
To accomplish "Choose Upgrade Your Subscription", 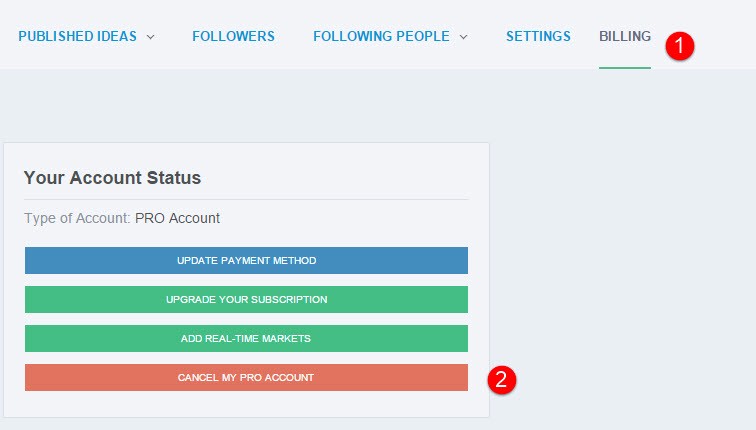I will pyautogui.click(x=246, y=299).
